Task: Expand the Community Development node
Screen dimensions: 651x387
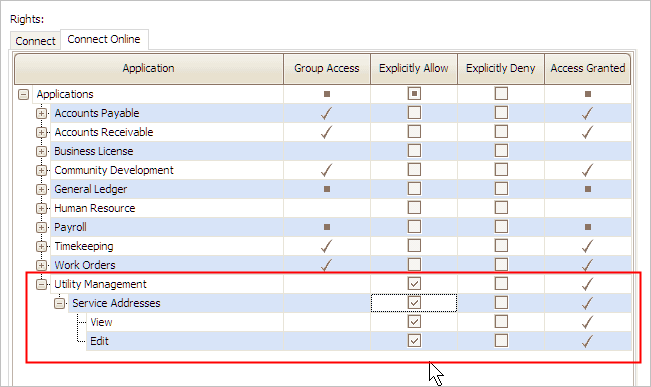Action: pos(41,170)
